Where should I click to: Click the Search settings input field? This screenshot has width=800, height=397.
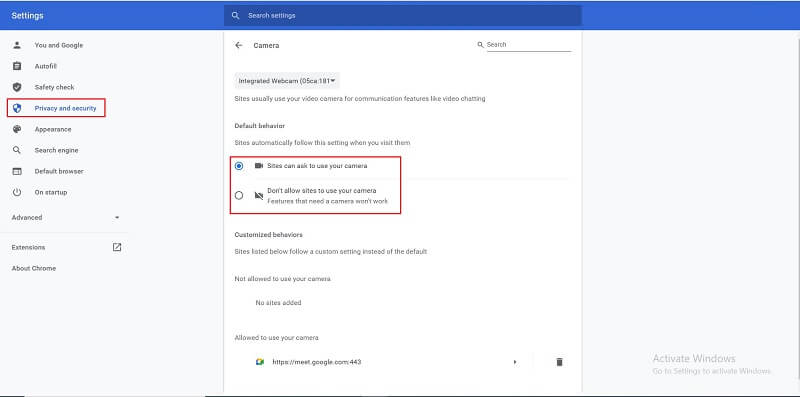coord(403,15)
